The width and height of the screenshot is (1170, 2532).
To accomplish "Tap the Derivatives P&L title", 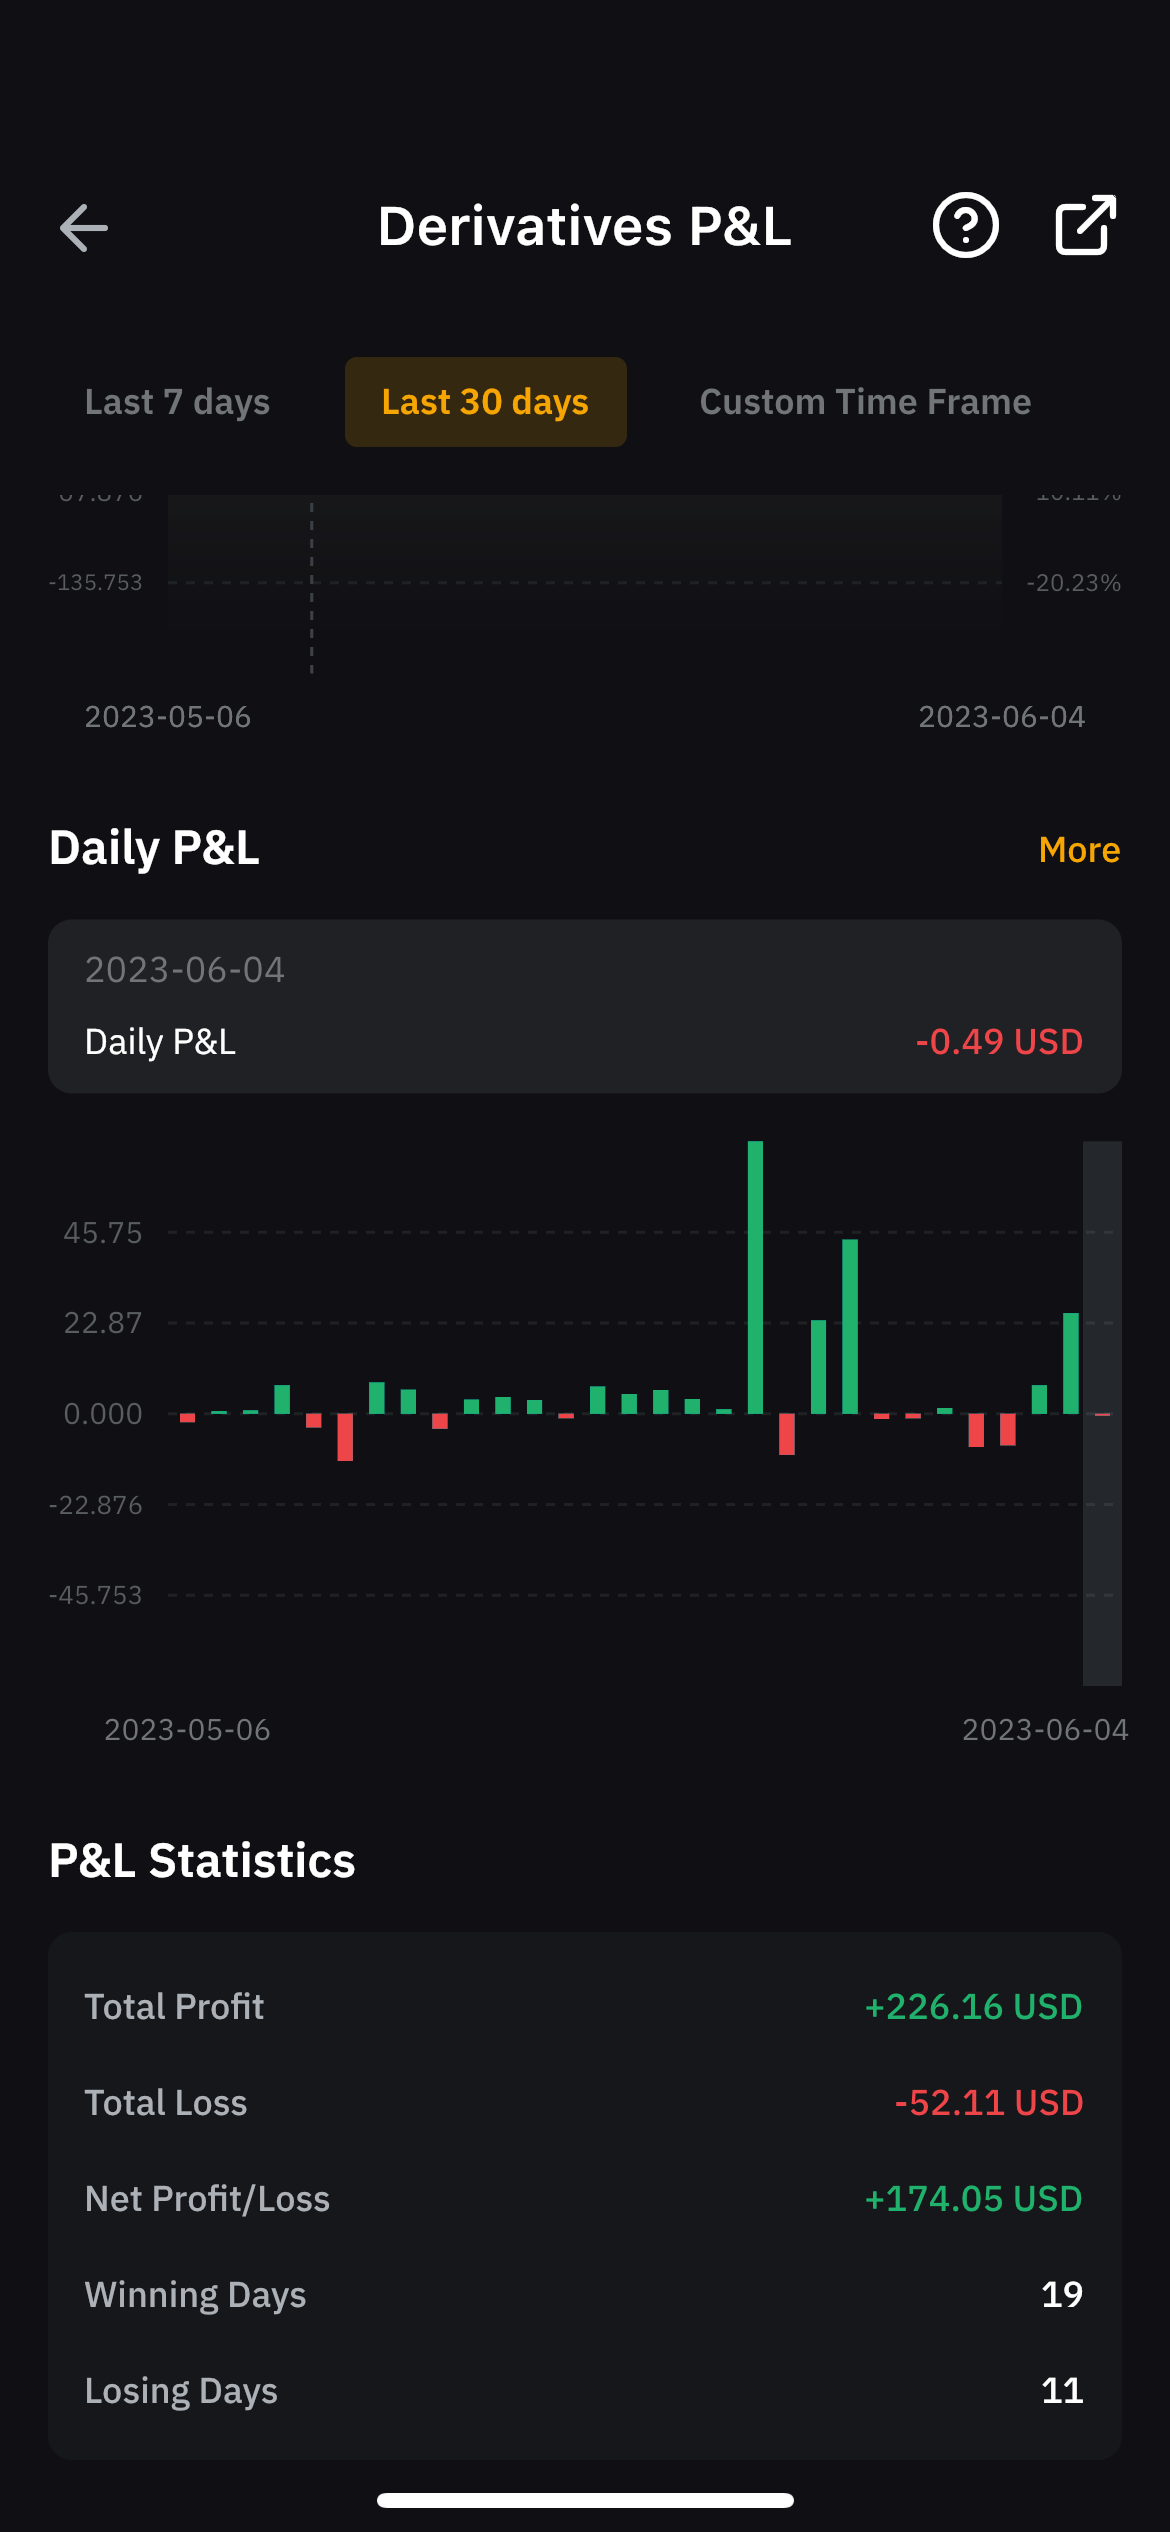I will coord(584,226).
